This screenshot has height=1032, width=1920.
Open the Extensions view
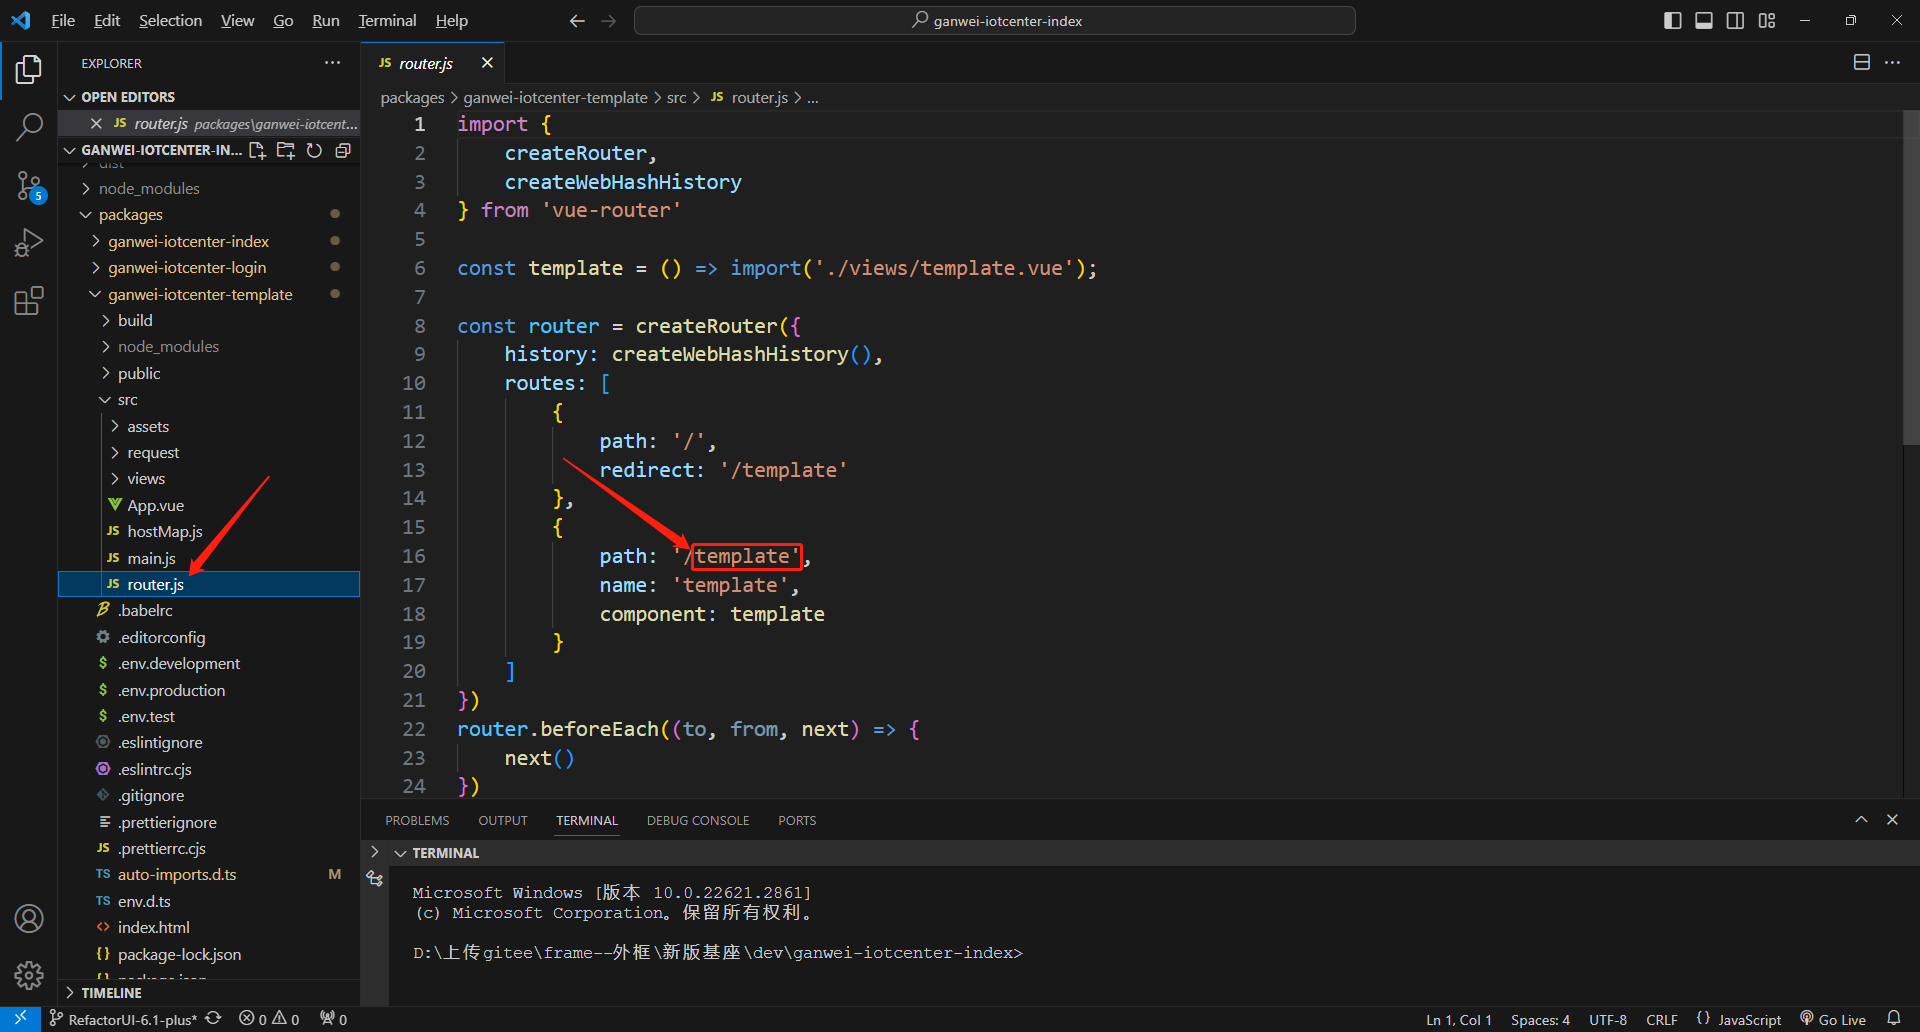click(x=29, y=301)
